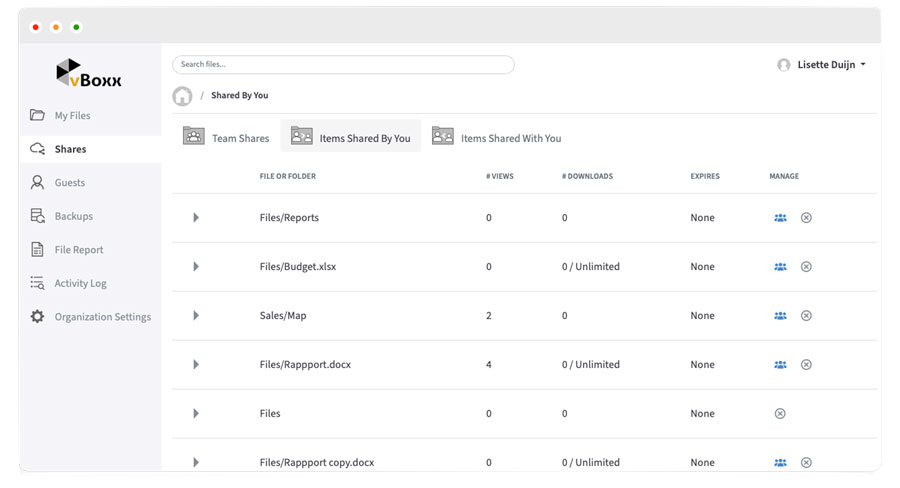Image resolution: width=900 pixels, height=488 pixels.
Task: Expand the Files/Reports row
Action: 196,218
